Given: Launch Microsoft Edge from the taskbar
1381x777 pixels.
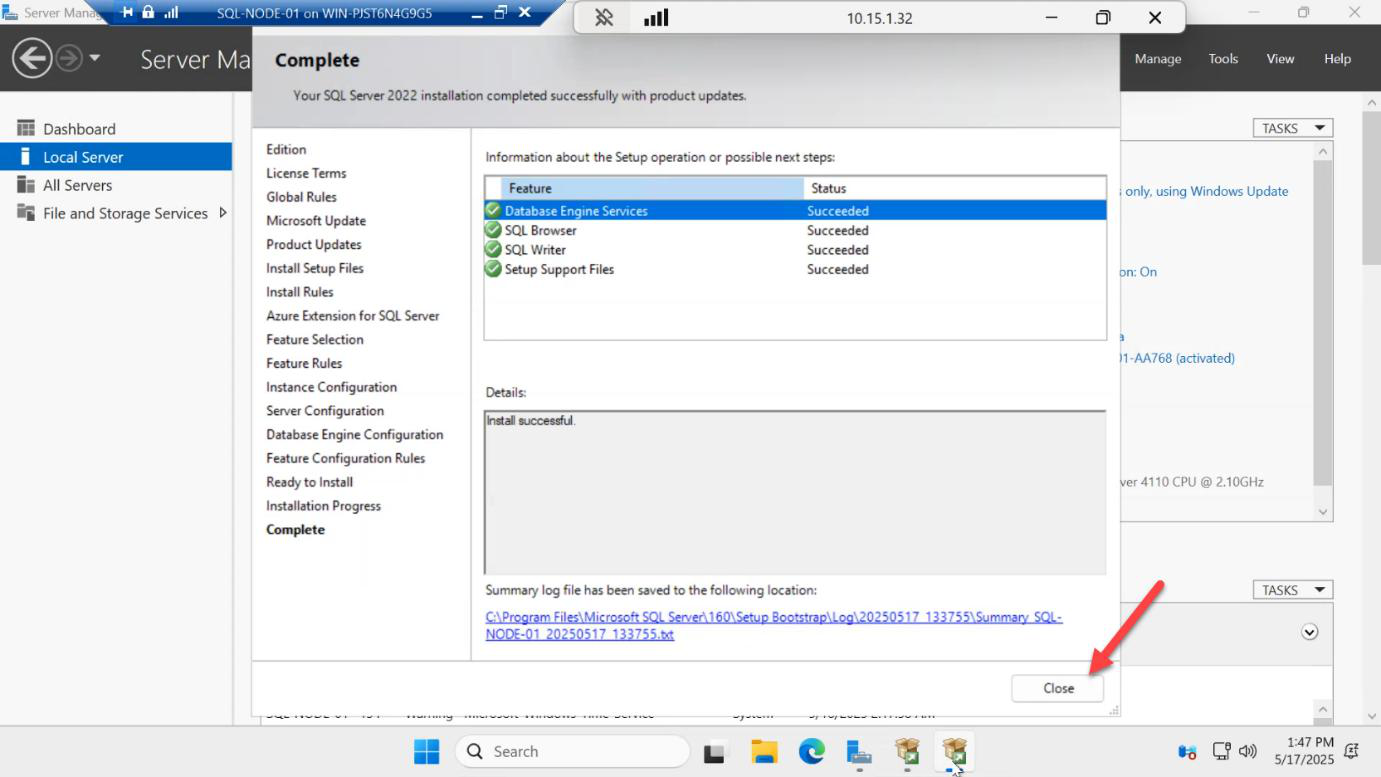Looking at the screenshot, I should (x=811, y=752).
